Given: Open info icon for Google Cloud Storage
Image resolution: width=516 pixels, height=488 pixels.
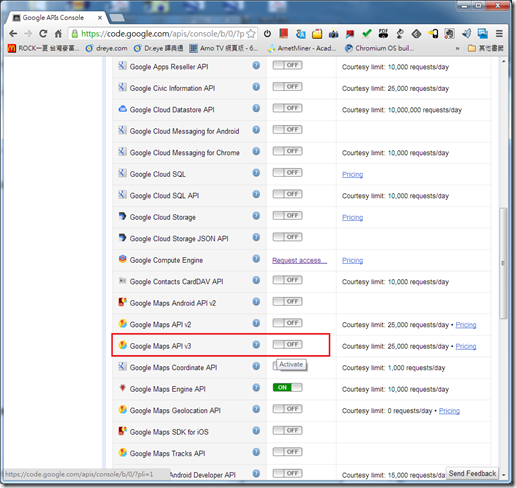Looking at the screenshot, I should point(256,216).
